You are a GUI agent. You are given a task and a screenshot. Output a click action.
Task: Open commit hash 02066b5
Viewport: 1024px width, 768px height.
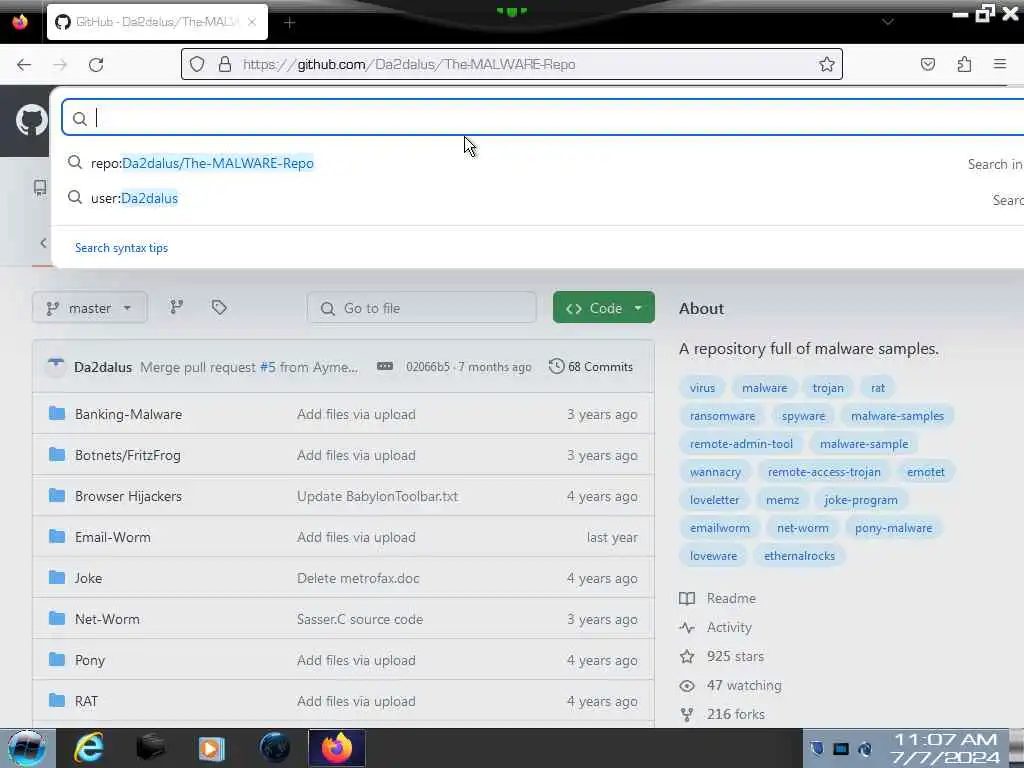tap(428, 367)
